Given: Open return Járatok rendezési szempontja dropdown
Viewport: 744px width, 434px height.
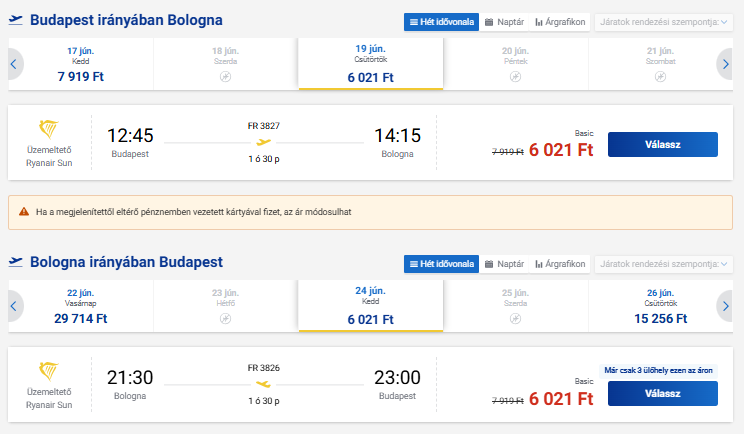Looking at the screenshot, I should click(x=663, y=264).
